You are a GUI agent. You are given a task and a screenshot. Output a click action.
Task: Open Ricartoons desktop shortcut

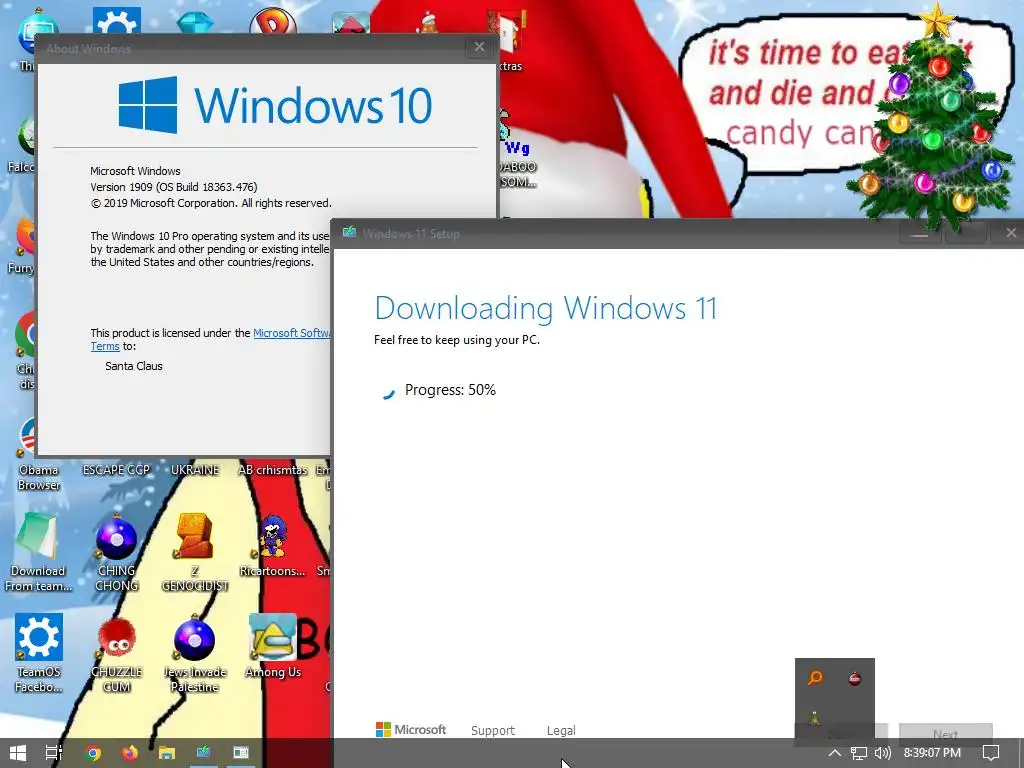272,546
